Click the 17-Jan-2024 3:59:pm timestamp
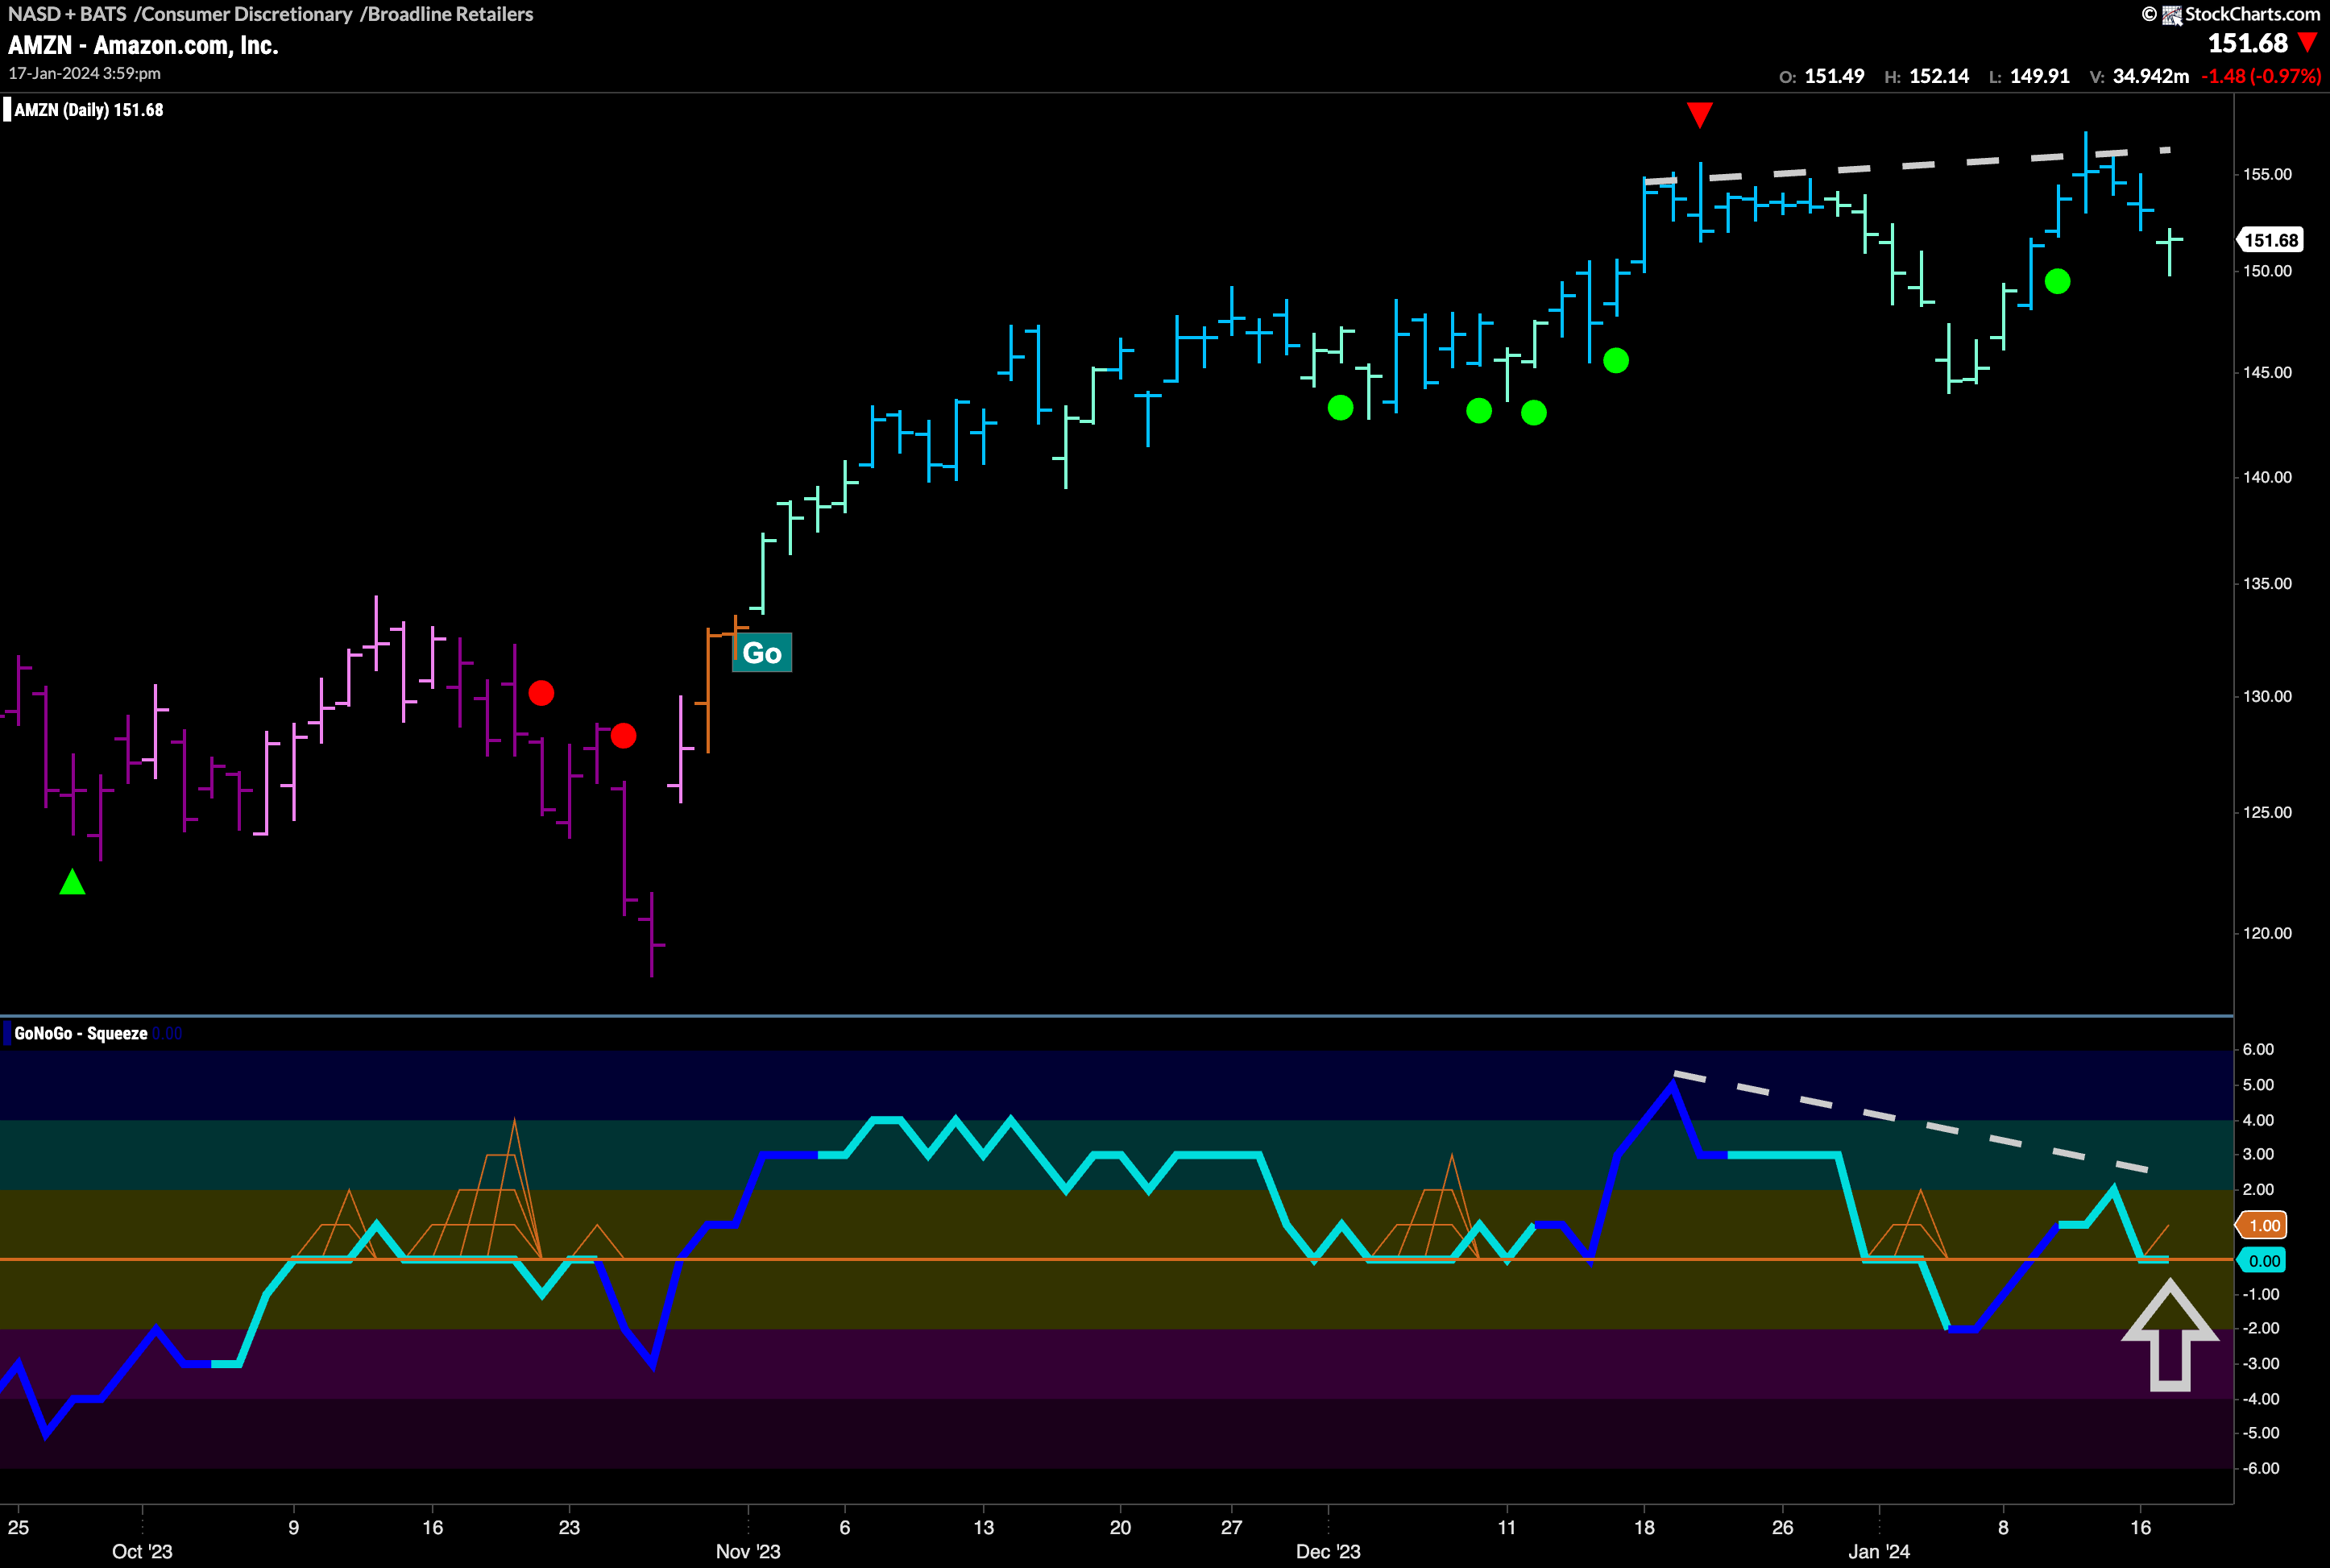Viewport: 2330px width, 1568px height. [x=85, y=74]
